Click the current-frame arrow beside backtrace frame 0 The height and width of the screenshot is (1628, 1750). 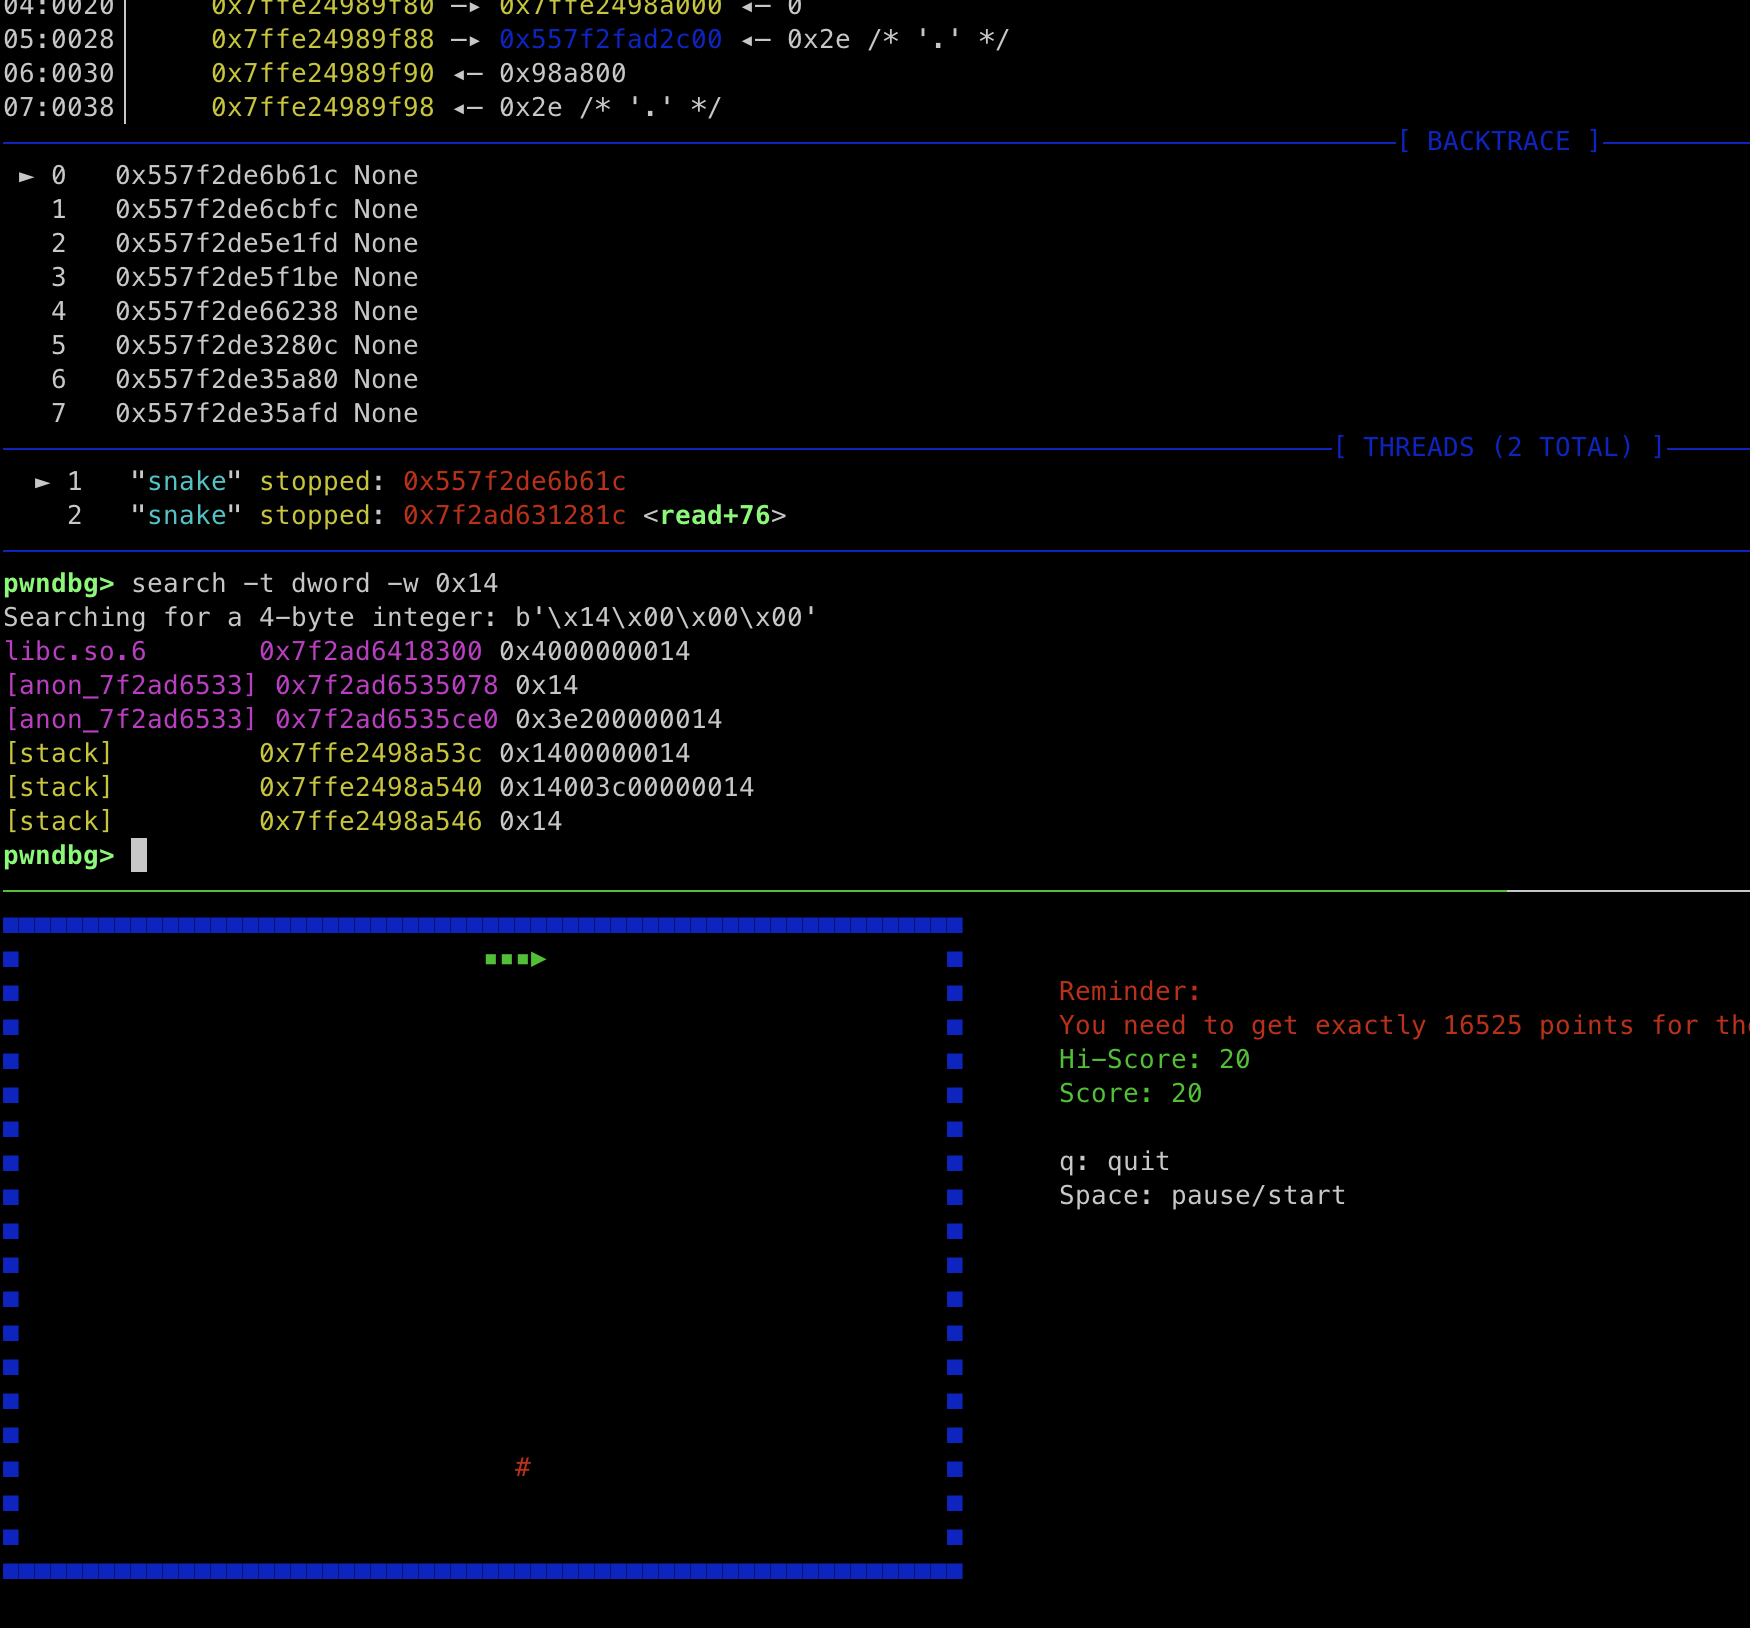point(27,176)
